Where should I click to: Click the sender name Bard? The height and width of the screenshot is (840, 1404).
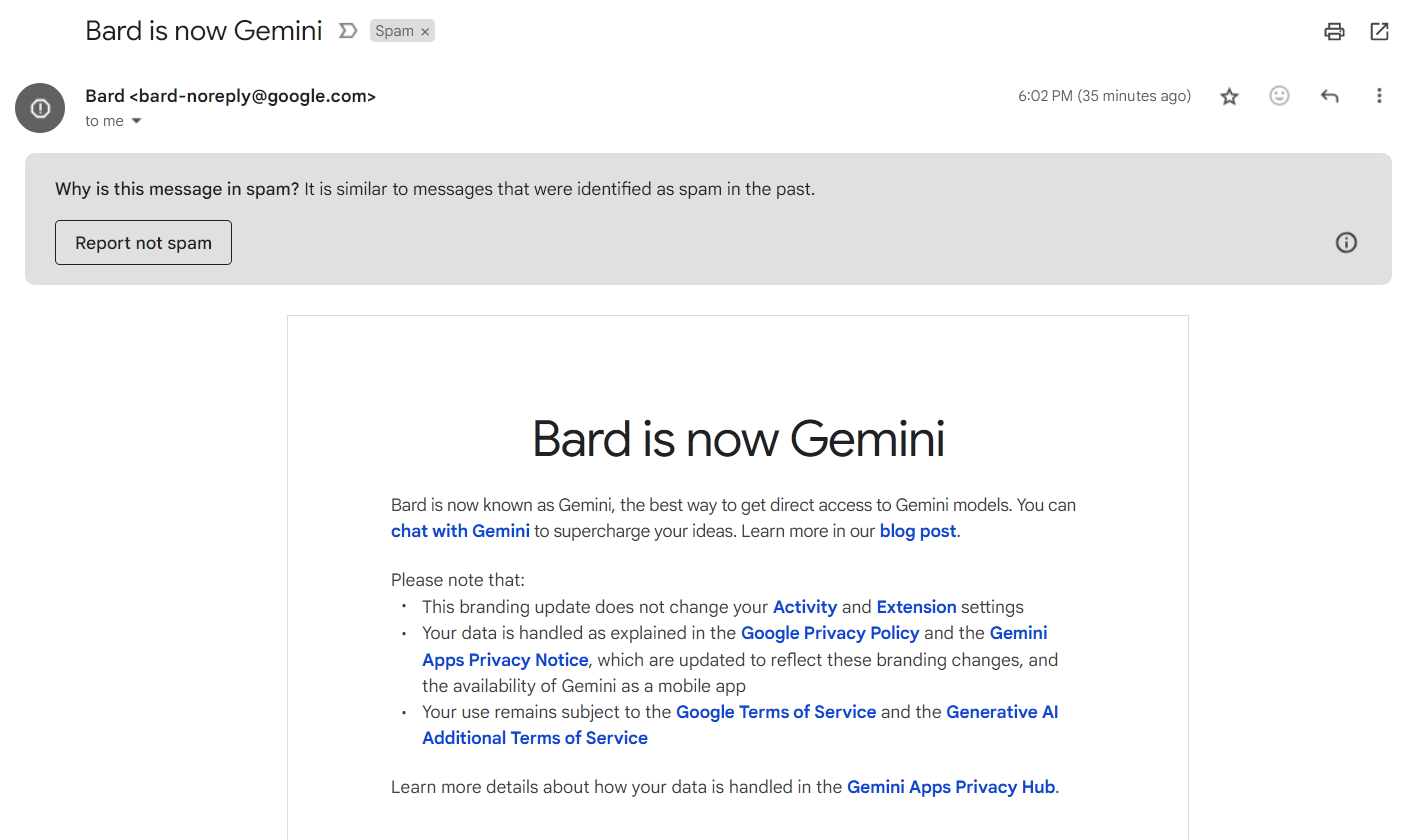click(105, 96)
